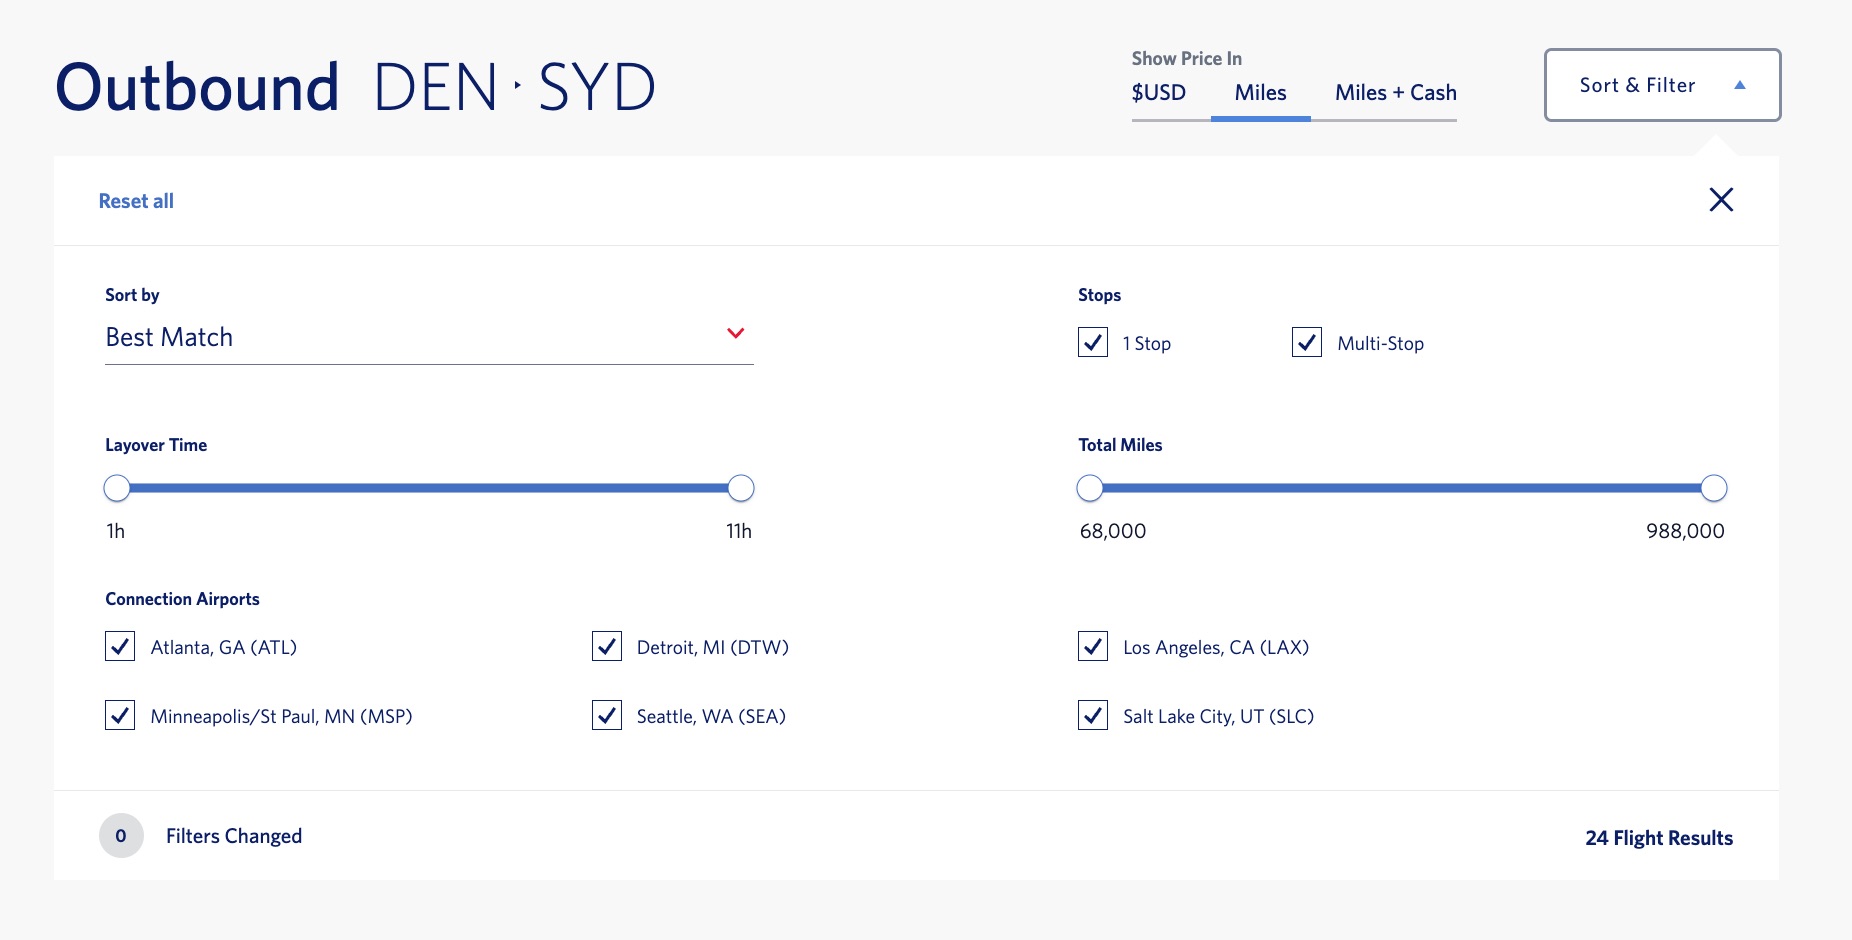Disable the Multi-Stop filter
Screen dimensions: 1852x940
1307,342
